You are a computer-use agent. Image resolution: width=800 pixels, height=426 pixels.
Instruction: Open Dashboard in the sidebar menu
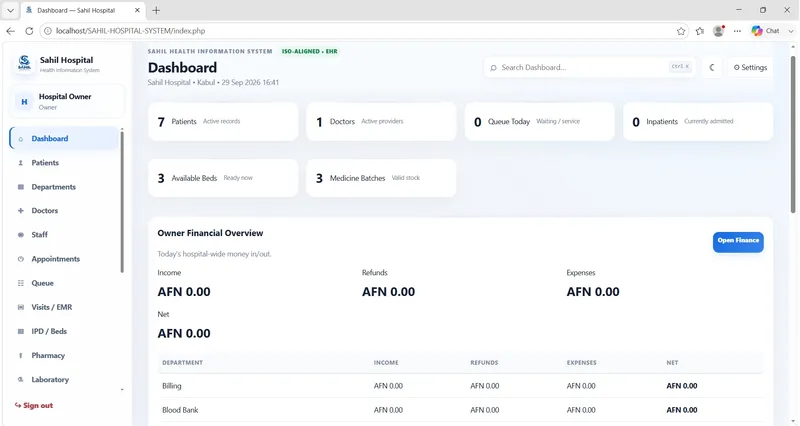[x=65, y=139]
